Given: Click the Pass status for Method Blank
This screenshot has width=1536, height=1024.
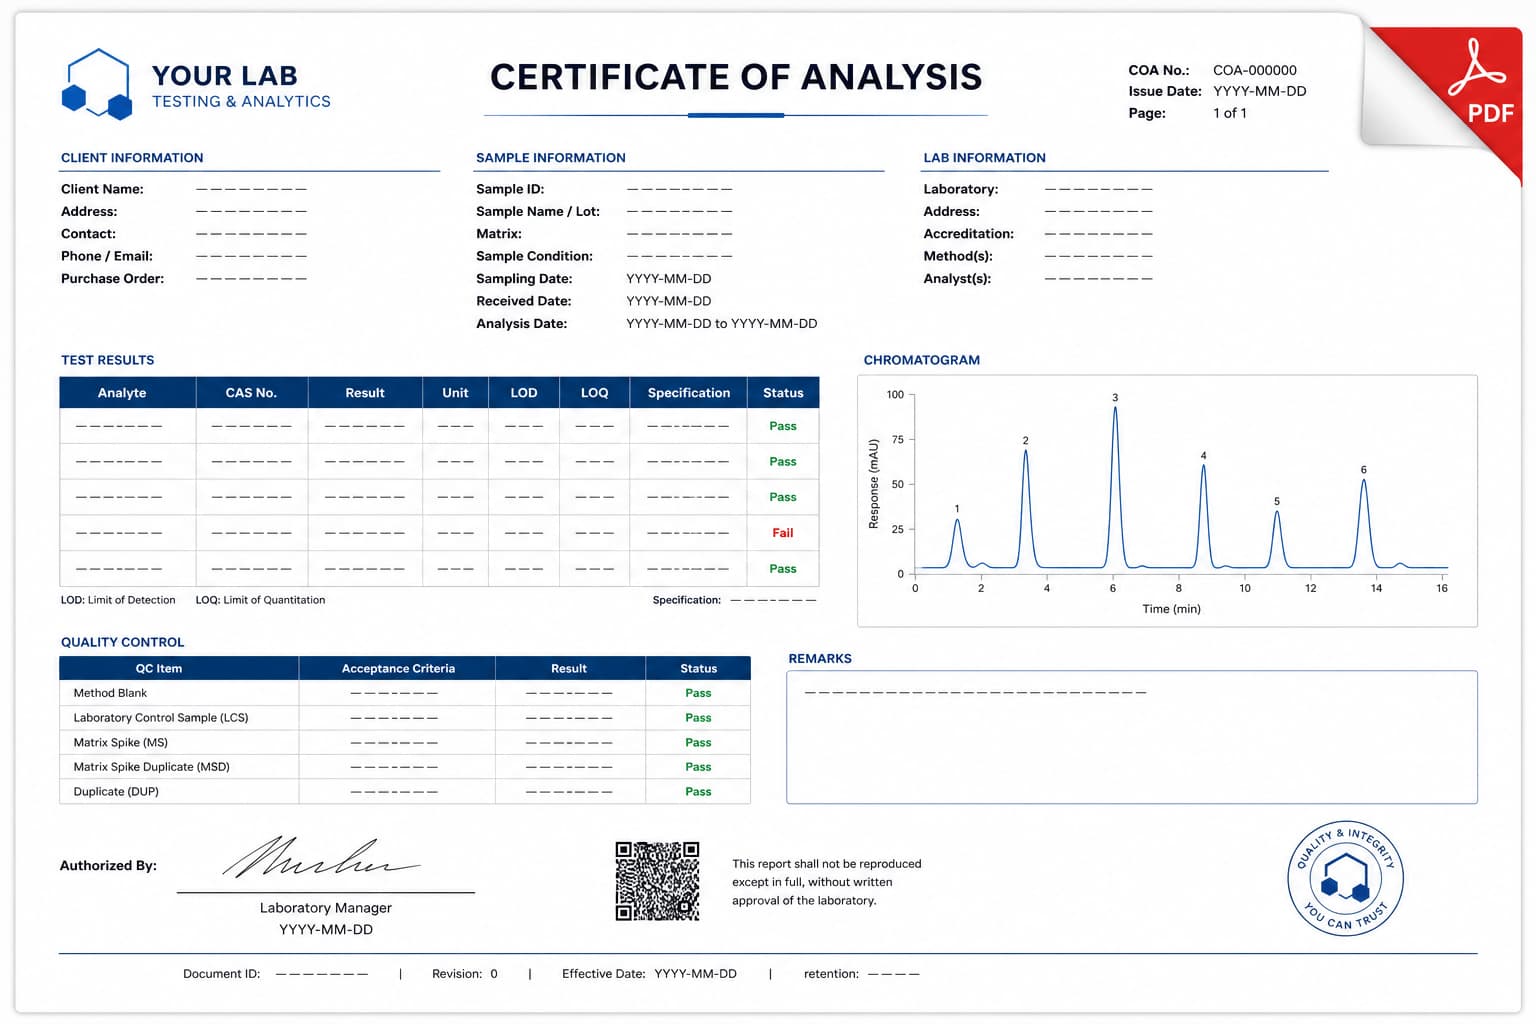Looking at the screenshot, I should [698, 693].
